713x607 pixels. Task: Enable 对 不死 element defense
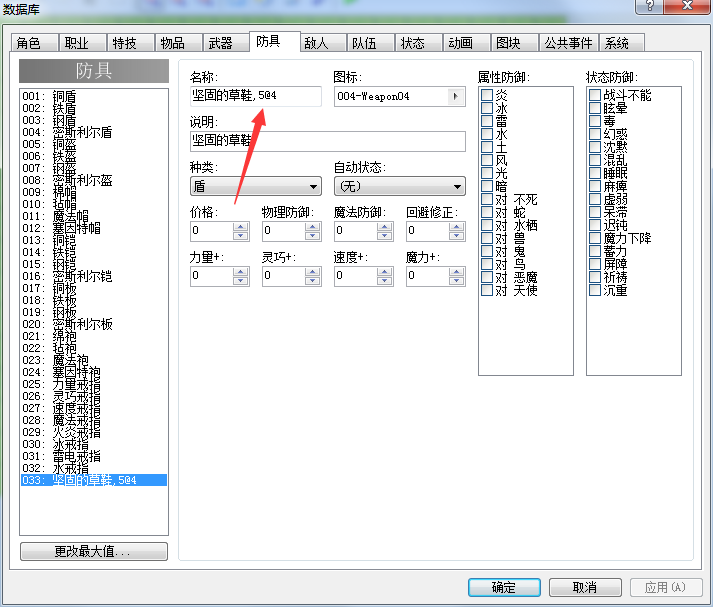click(x=487, y=199)
